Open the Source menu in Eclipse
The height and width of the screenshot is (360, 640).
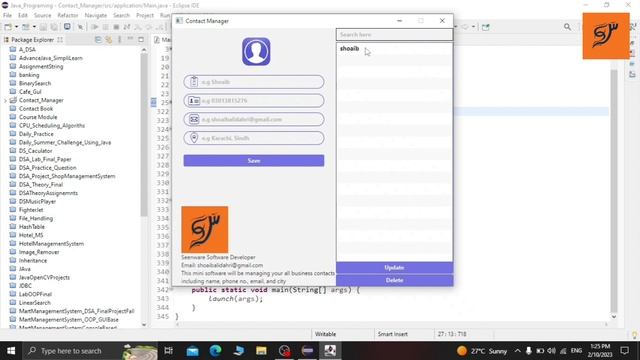pos(42,16)
